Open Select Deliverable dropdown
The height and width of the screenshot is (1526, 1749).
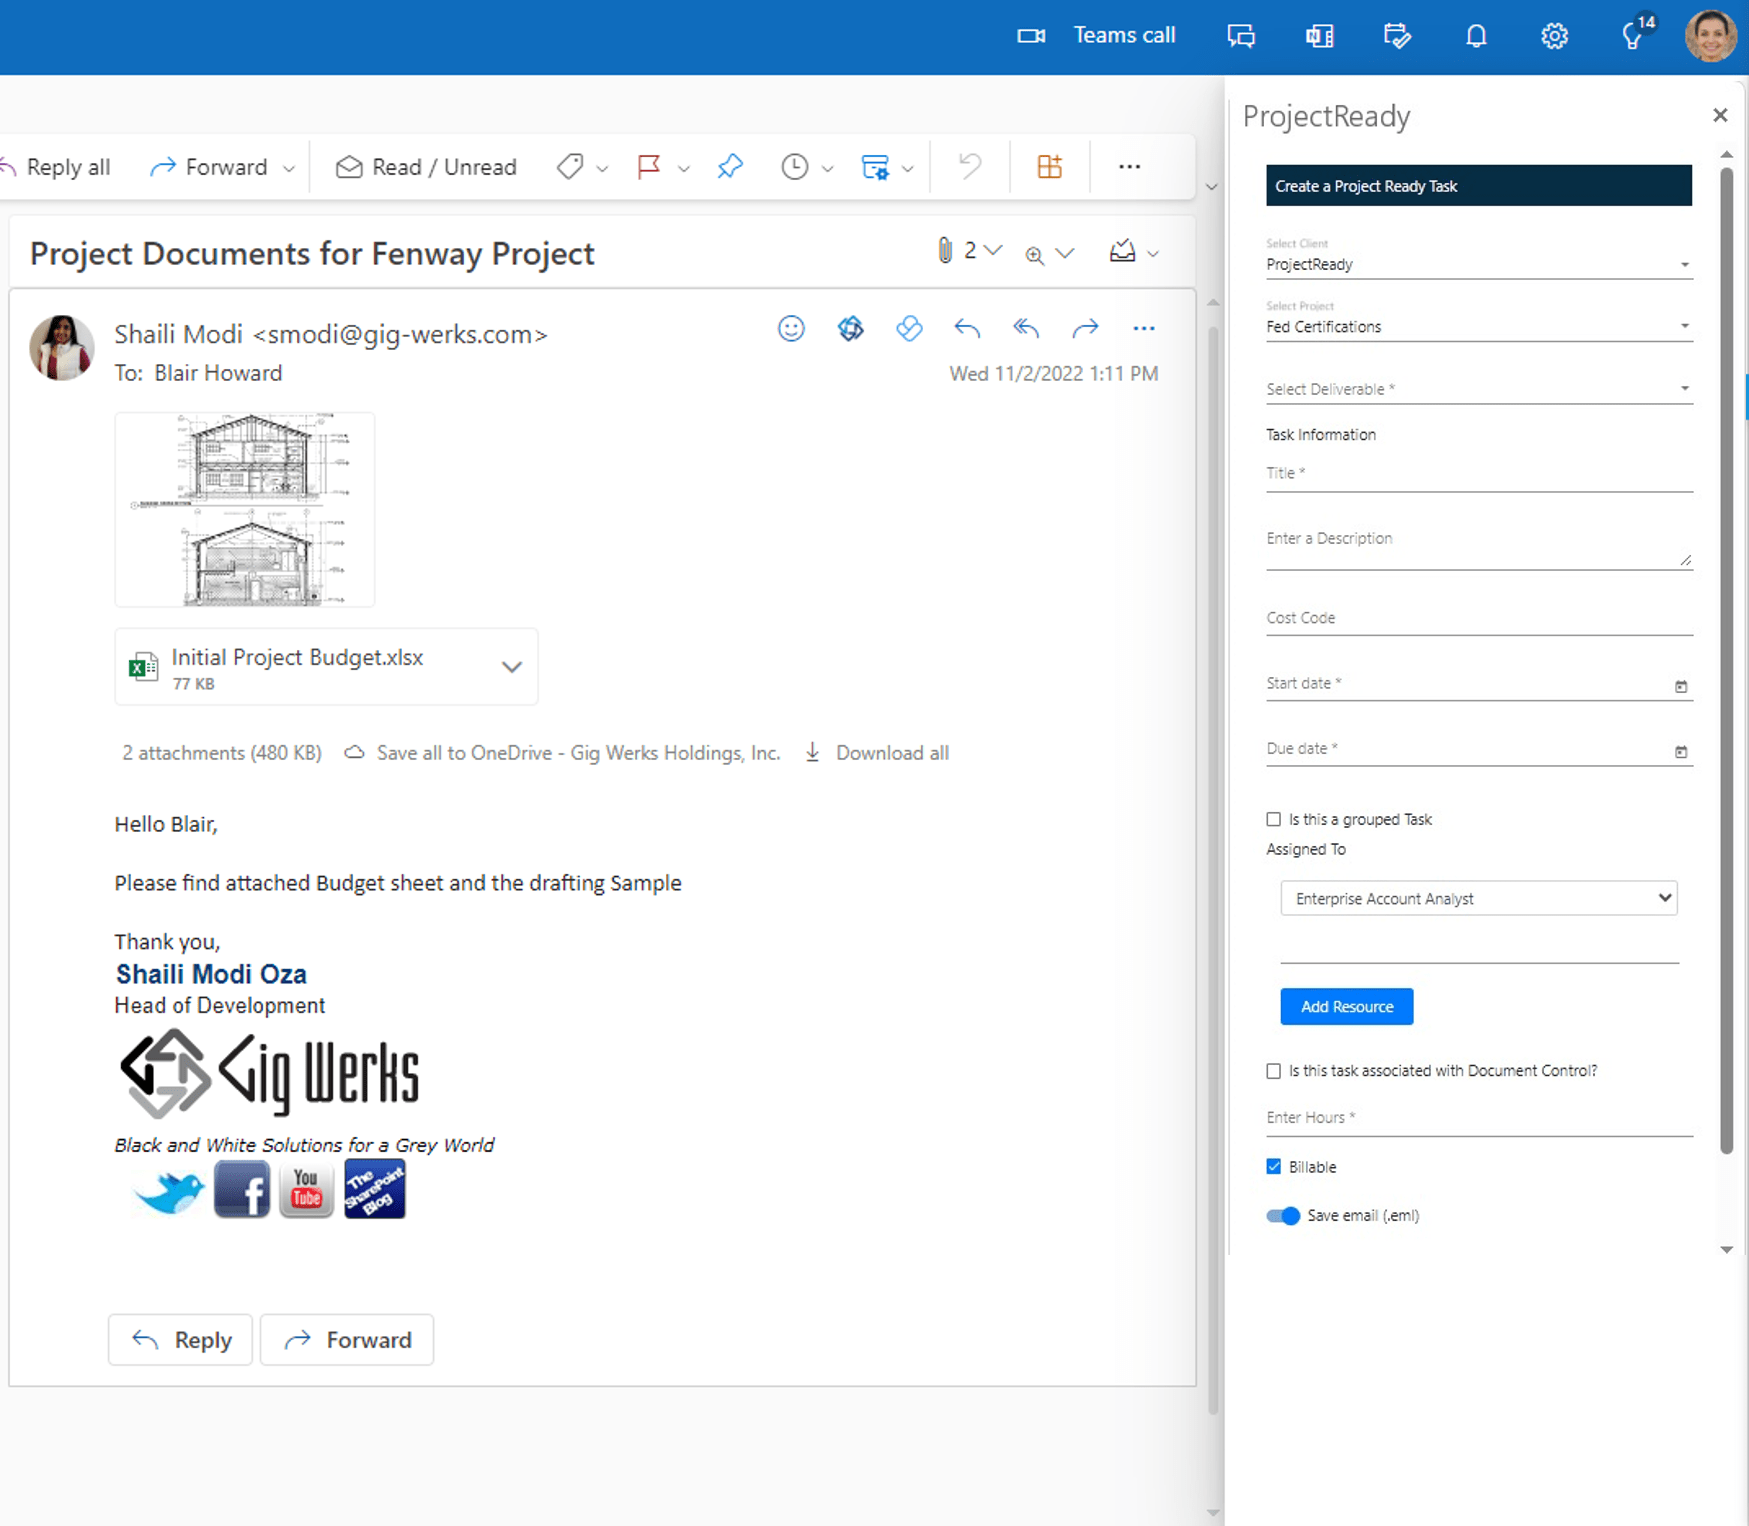(1478, 389)
